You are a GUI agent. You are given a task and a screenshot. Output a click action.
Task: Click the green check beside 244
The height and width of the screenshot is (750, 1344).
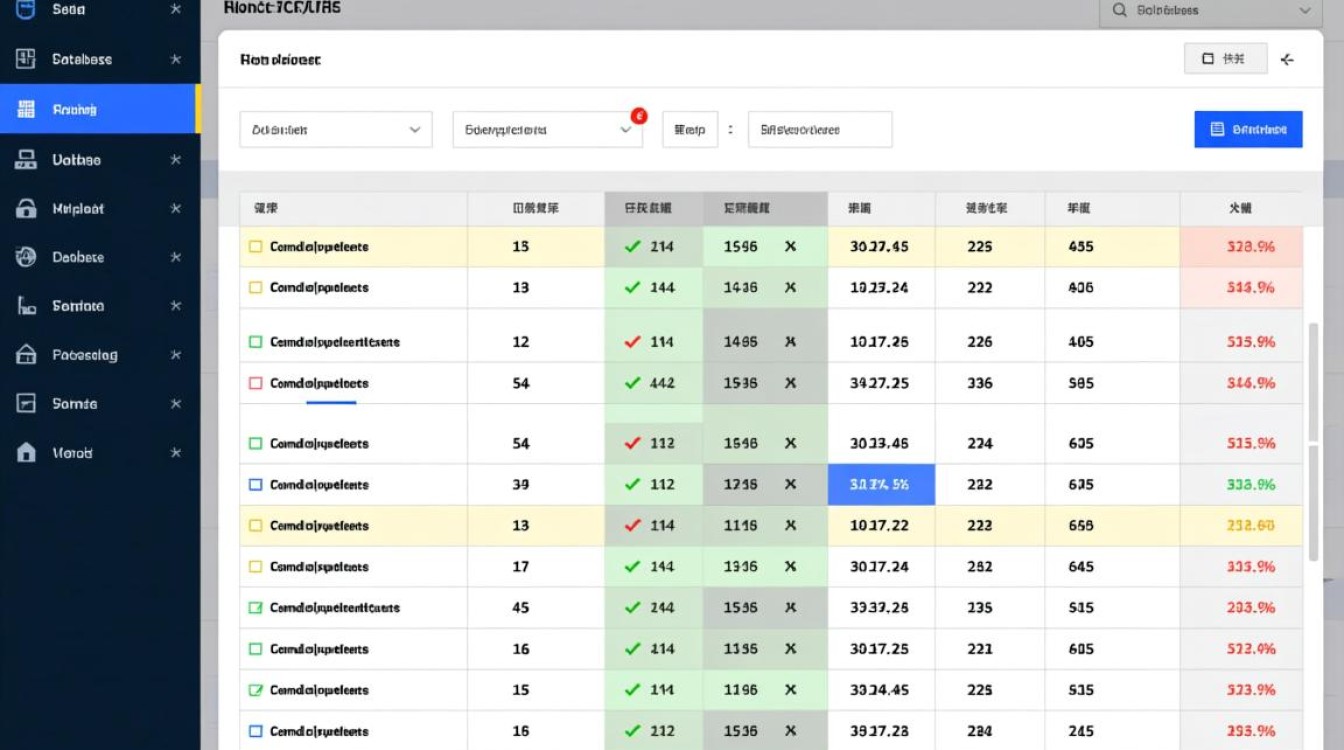pos(632,607)
